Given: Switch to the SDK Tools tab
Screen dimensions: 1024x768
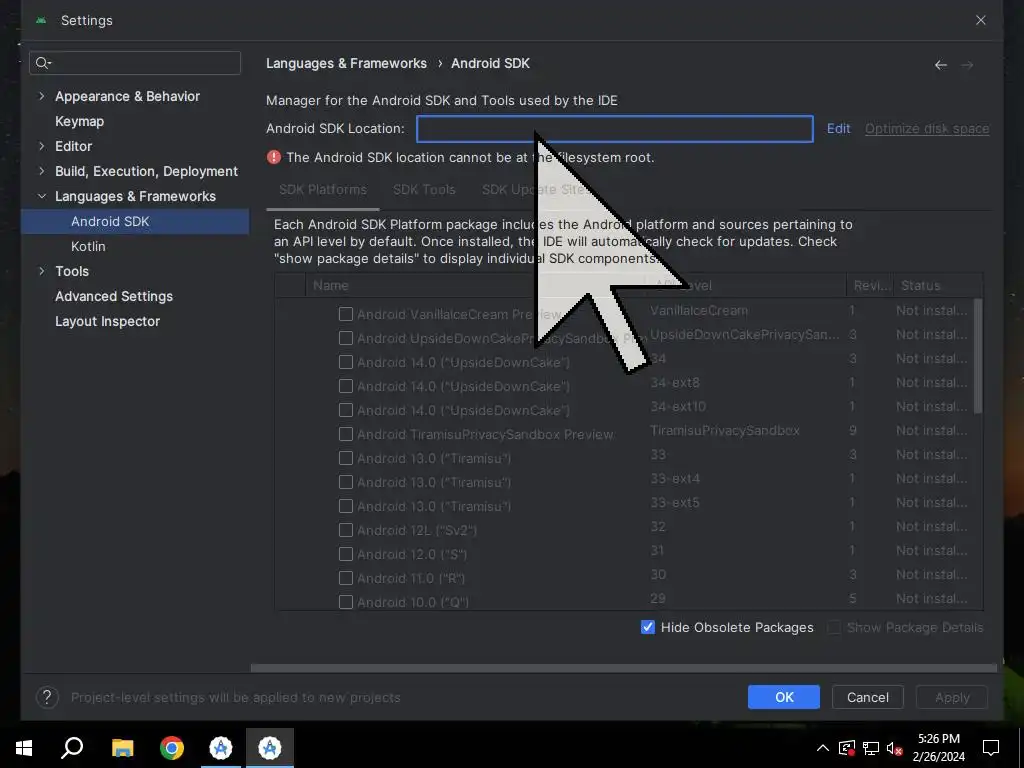Looking at the screenshot, I should 424,189.
